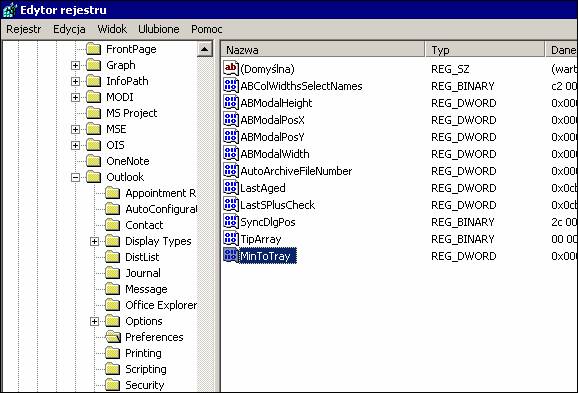Screen dimensions: 578x393
Task: Click the open Preferences folder icon
Action: (x=113, y=337)
